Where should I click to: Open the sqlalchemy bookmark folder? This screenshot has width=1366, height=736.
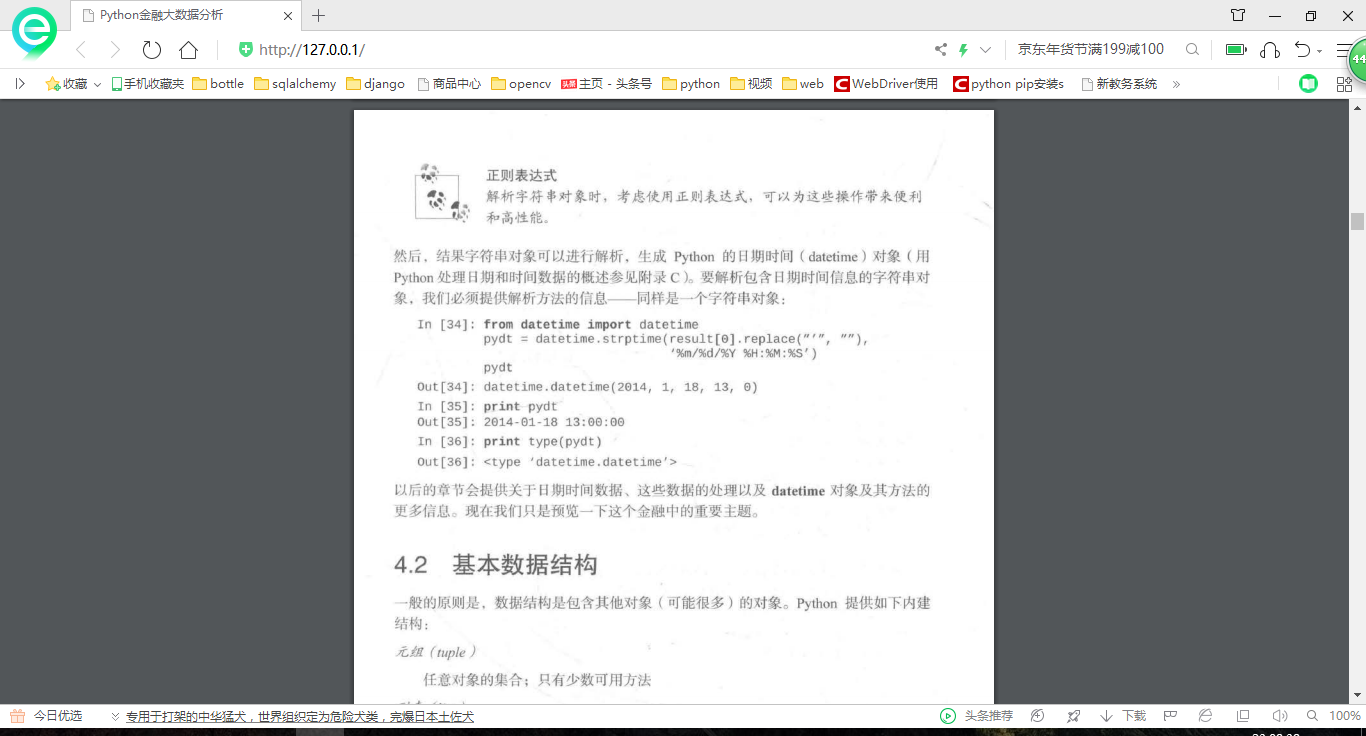click(295, 84)
